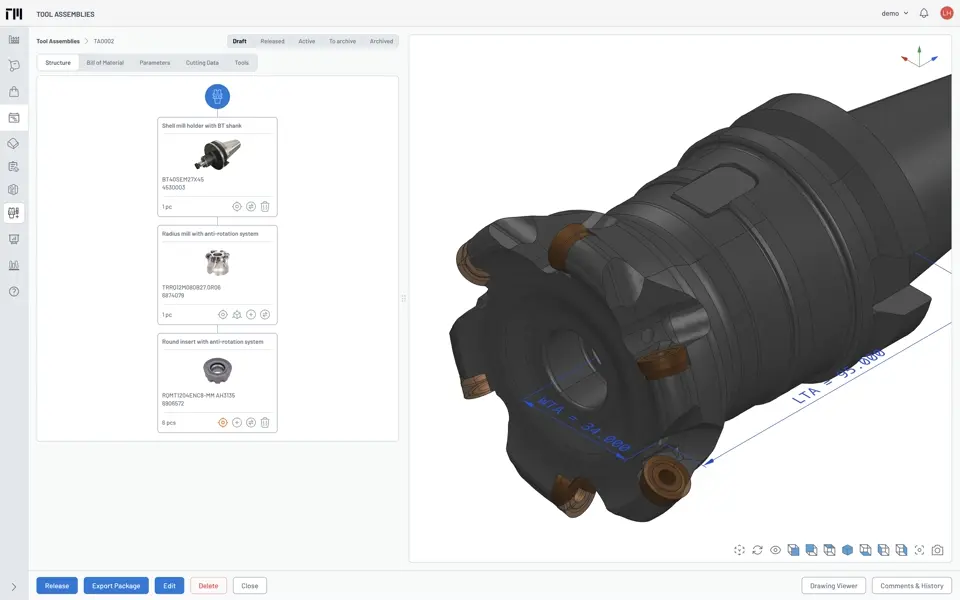This screenshot has height=600, width=960.
Task: Reset the 3D view rotation
Action: [x=757, y=550]
